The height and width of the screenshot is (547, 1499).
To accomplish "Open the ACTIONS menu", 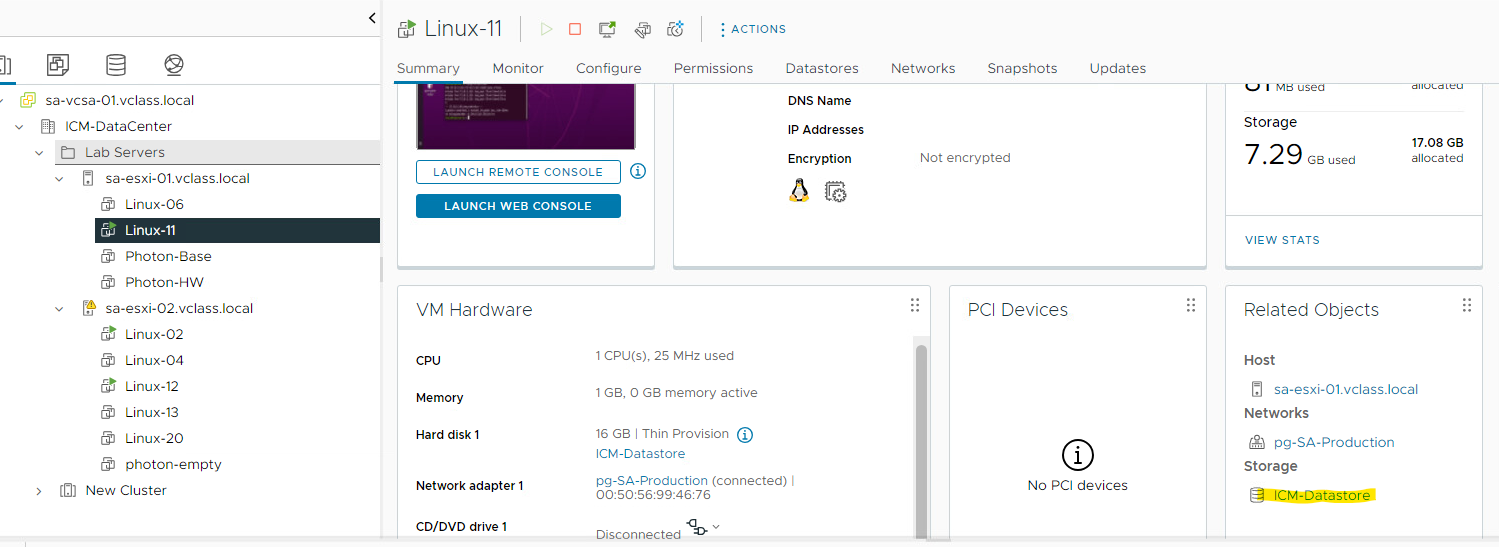I will (x=753, y=29).
